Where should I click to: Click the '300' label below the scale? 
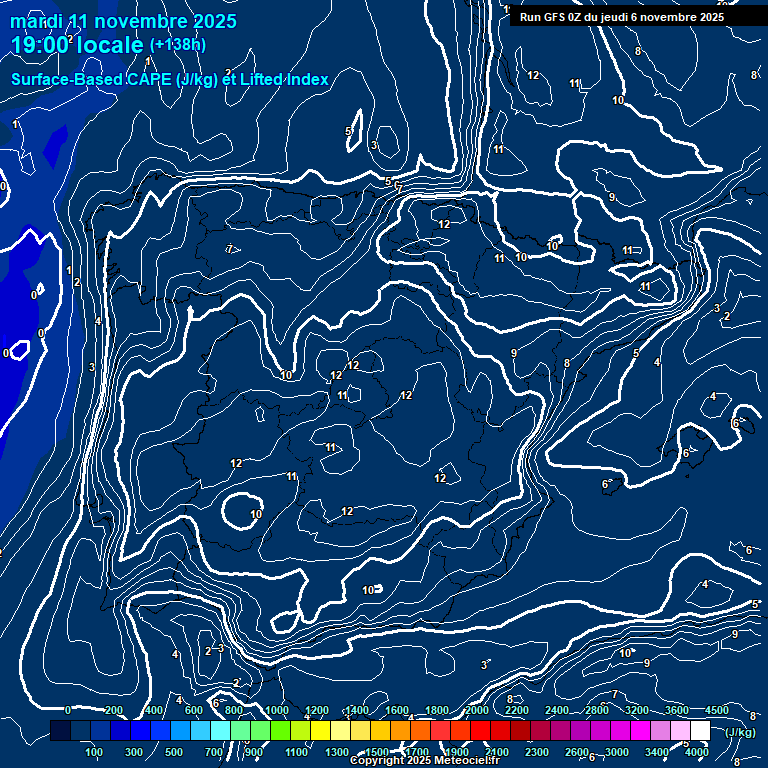[134, 752]
